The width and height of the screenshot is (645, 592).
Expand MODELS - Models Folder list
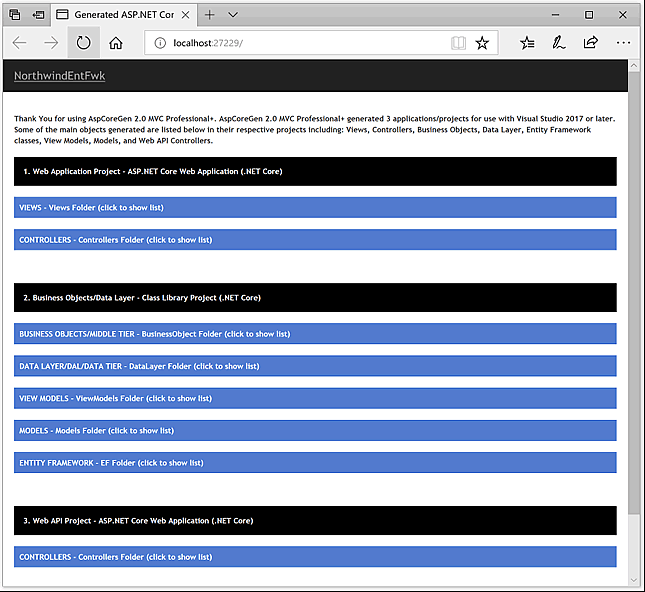[x=315, y=430]
